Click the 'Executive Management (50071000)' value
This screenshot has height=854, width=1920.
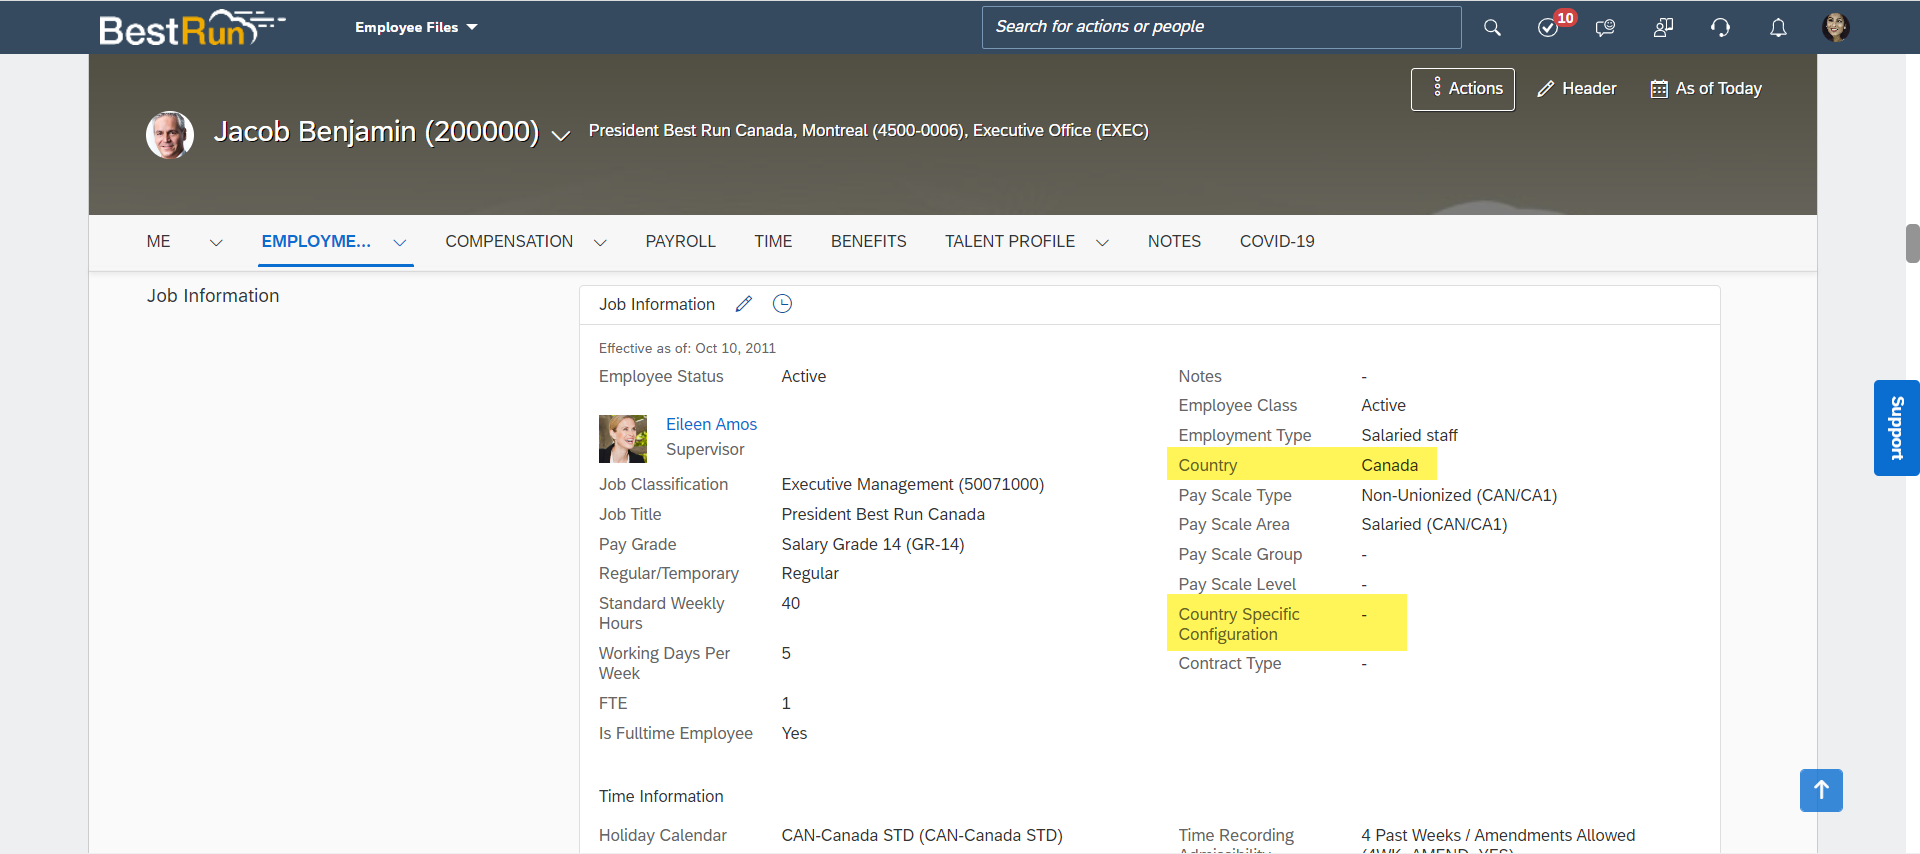(x=912, y=484)
